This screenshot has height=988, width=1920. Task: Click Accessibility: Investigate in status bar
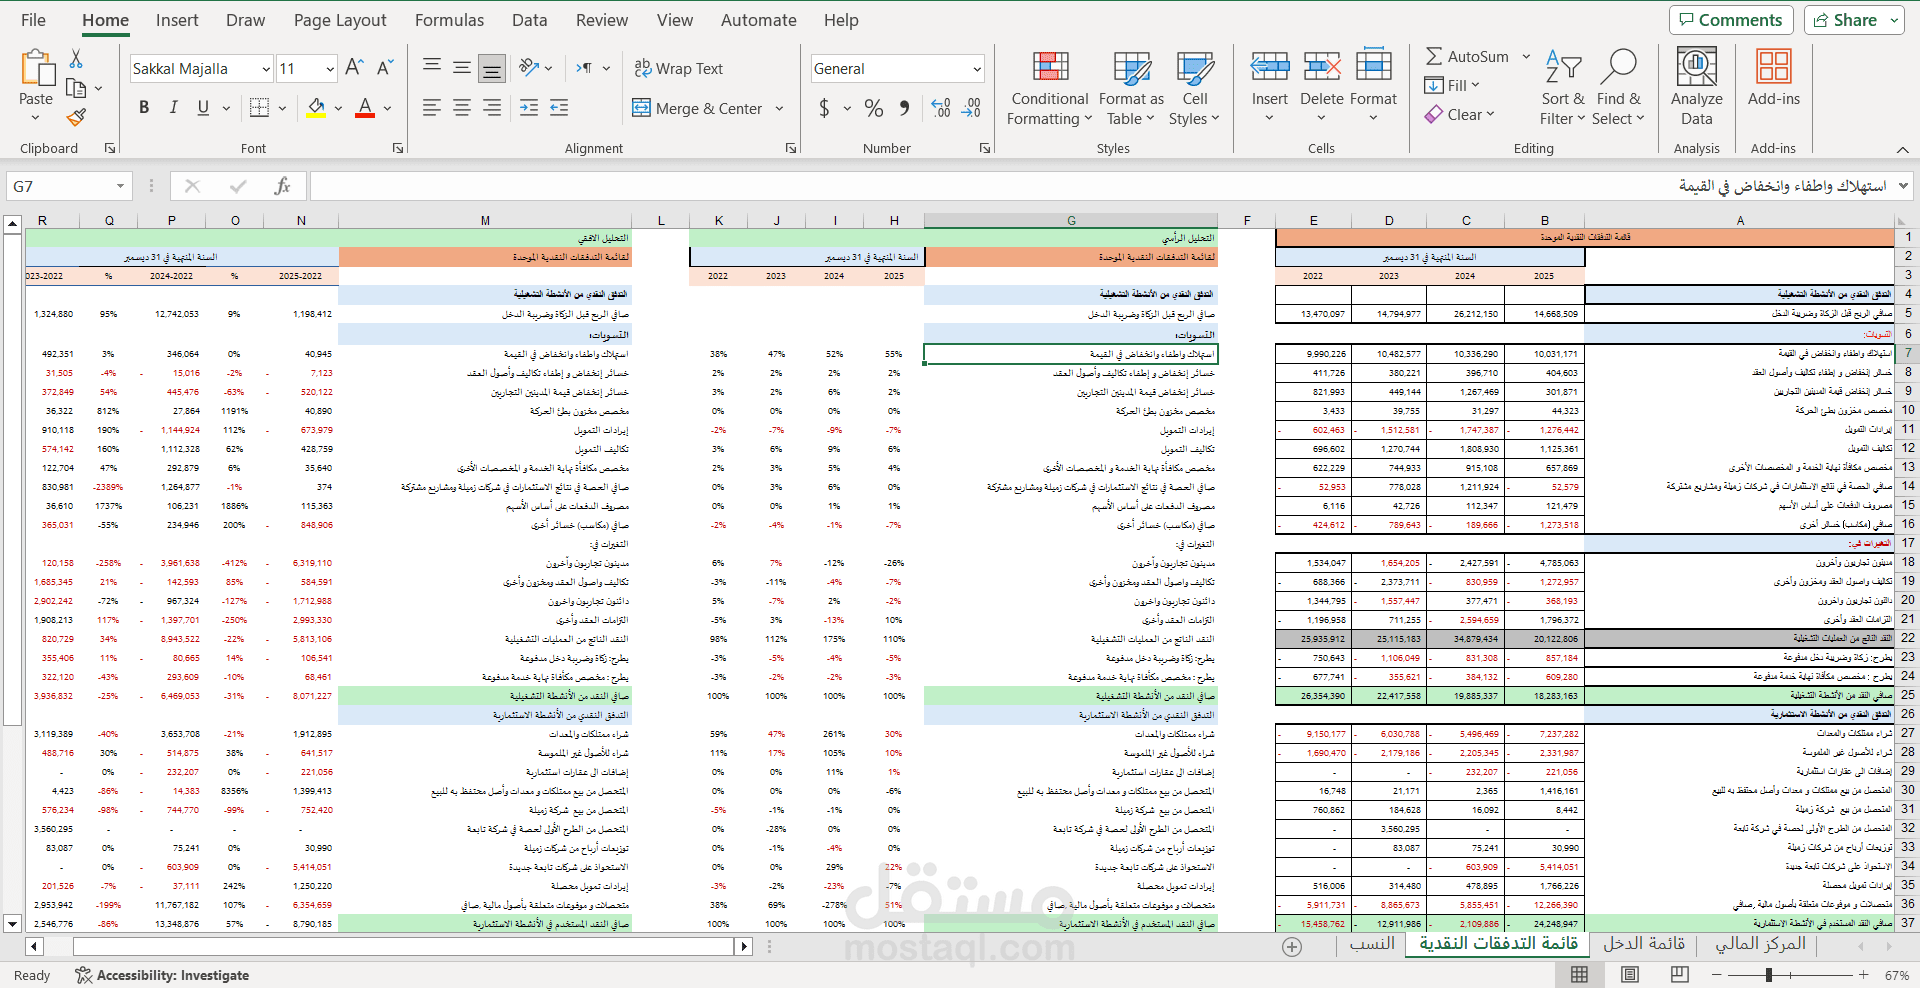click(x=162, y=975)
